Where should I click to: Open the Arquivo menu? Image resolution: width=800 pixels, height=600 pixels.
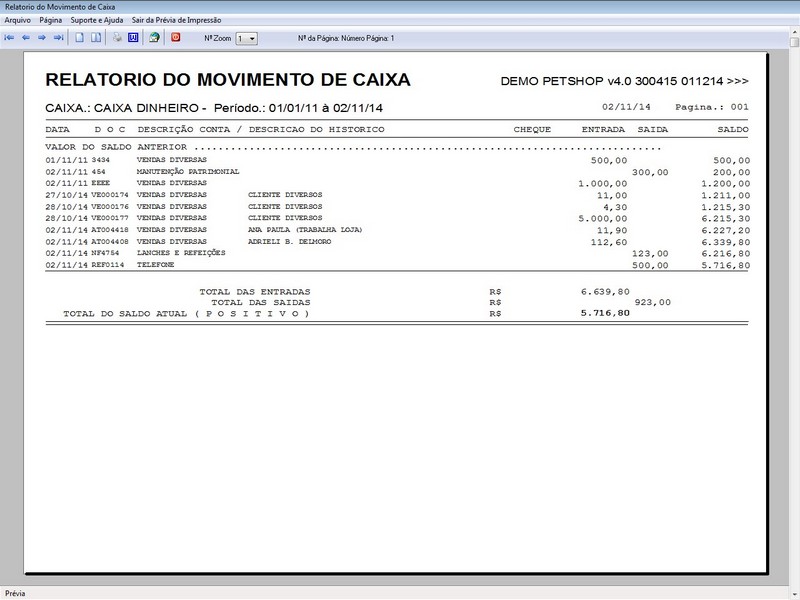19,17
